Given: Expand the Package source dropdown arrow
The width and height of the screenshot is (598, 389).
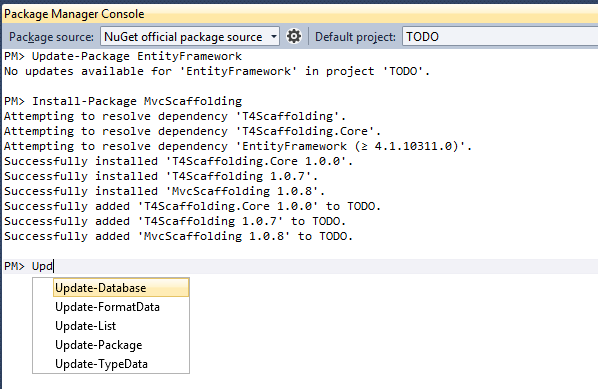Looking at the screenshot, I should coord(273,37).
